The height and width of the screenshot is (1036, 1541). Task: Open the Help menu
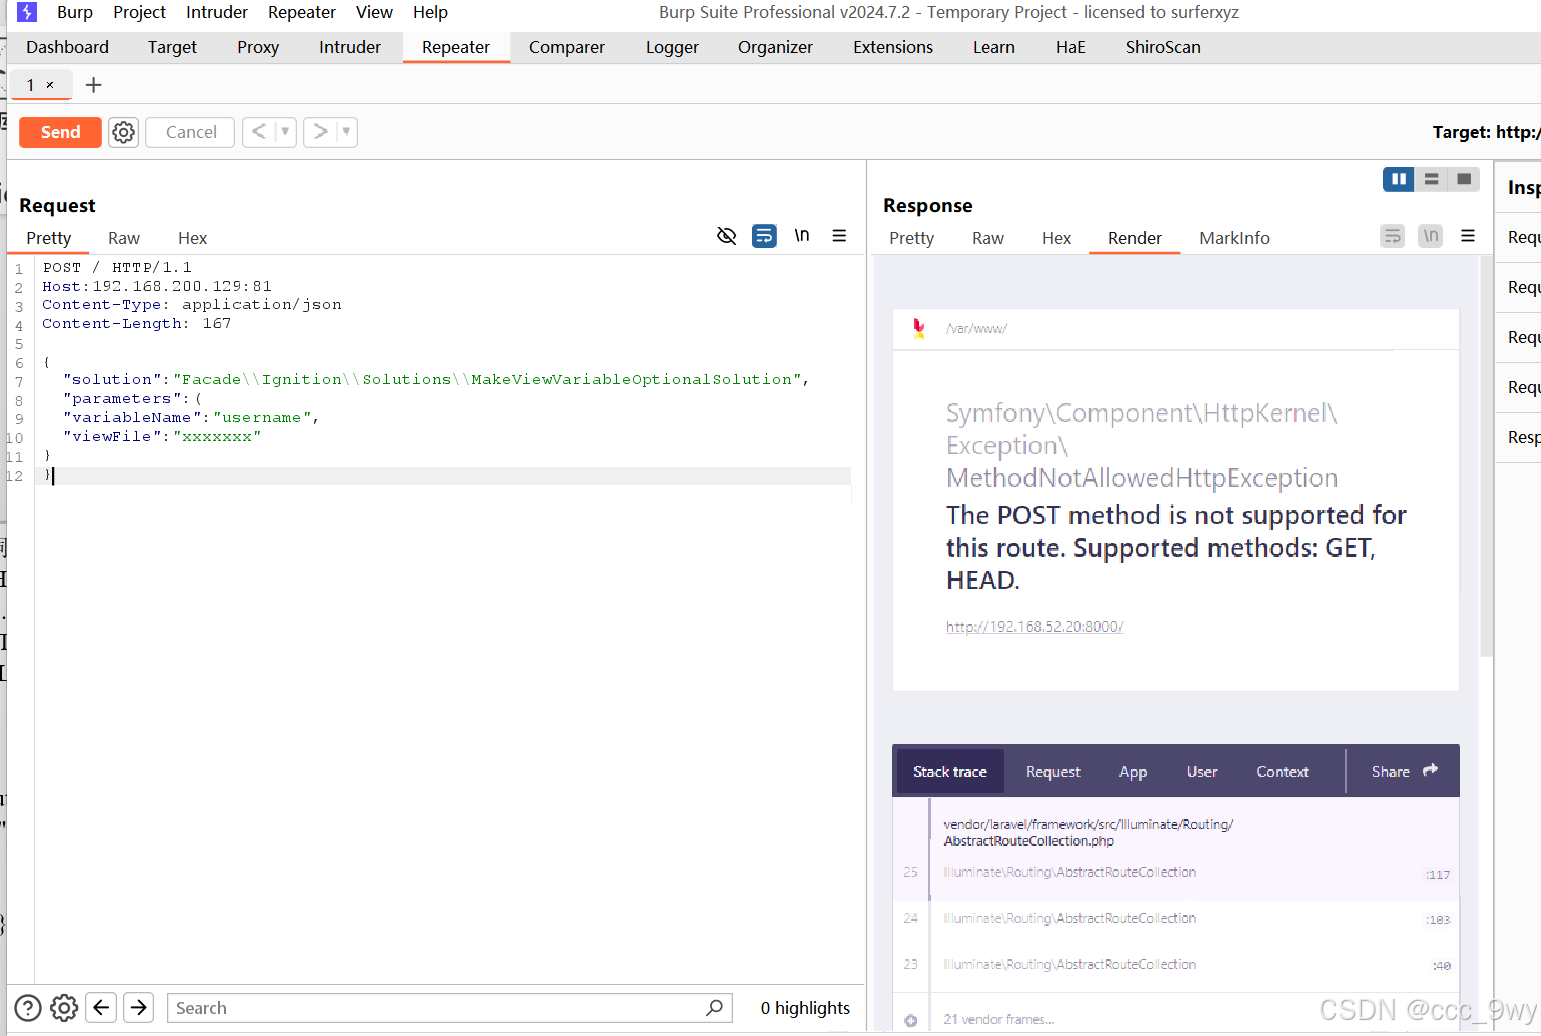coord(430,12)
